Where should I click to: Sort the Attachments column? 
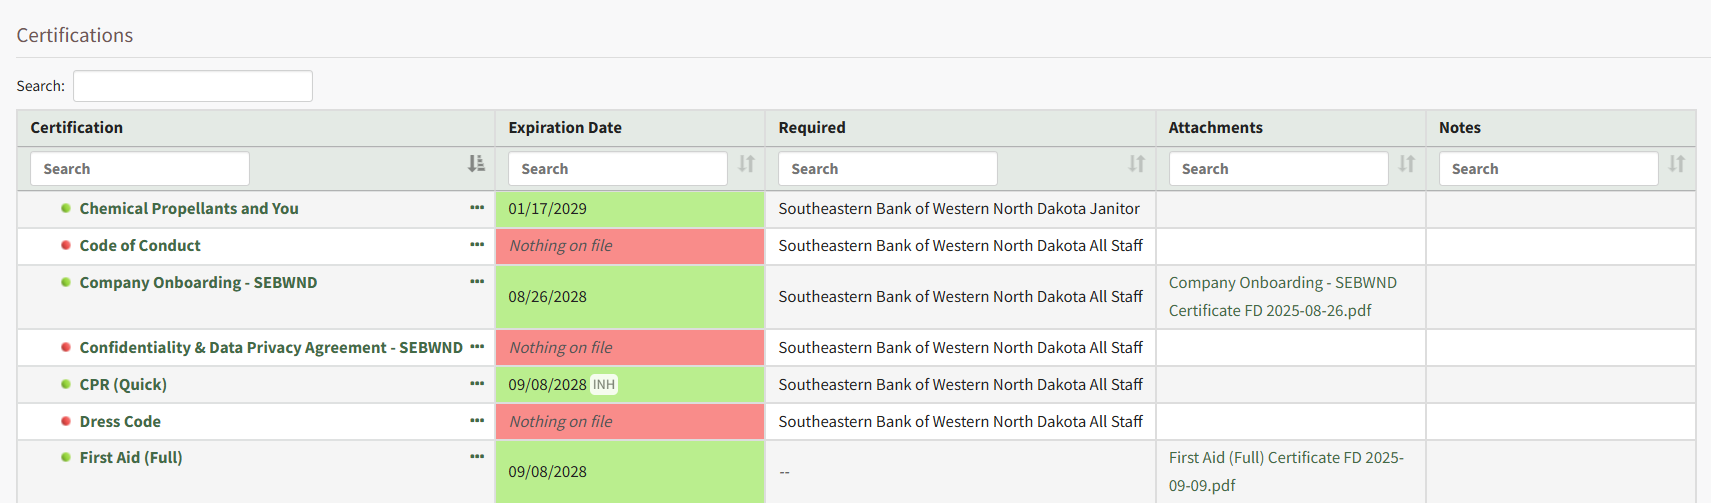pos(1406,164)
